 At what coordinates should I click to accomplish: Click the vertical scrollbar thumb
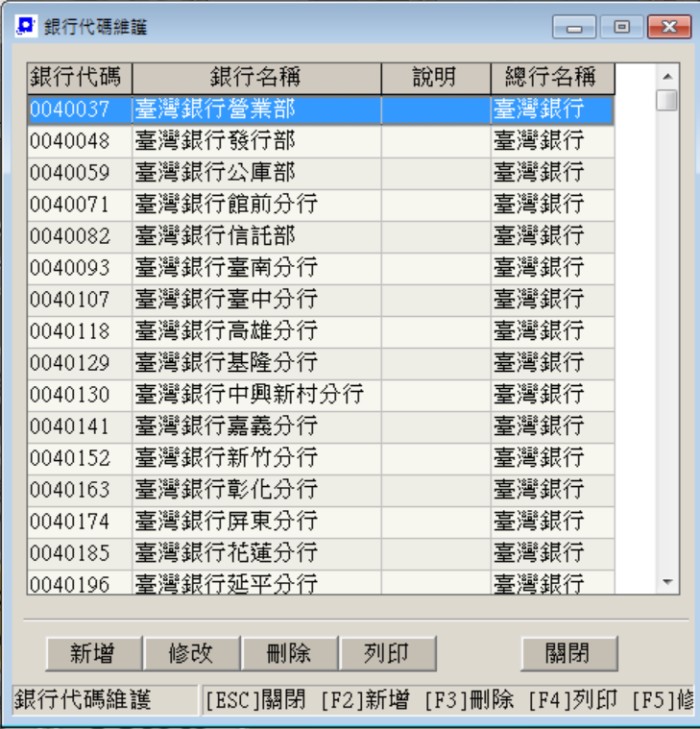668,99
